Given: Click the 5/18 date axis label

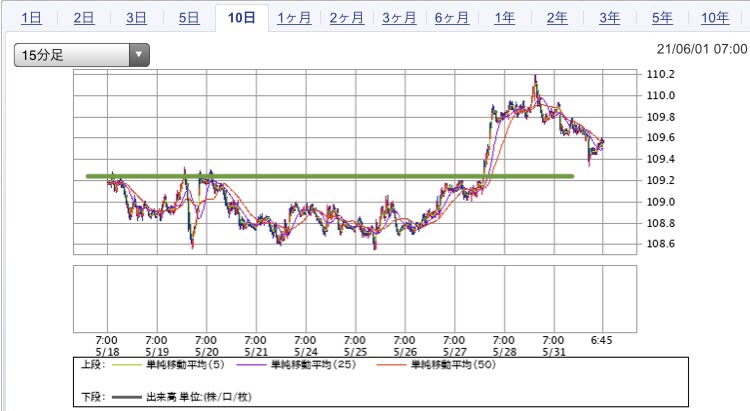Looking at the screenshot, I should coord(107,352).
